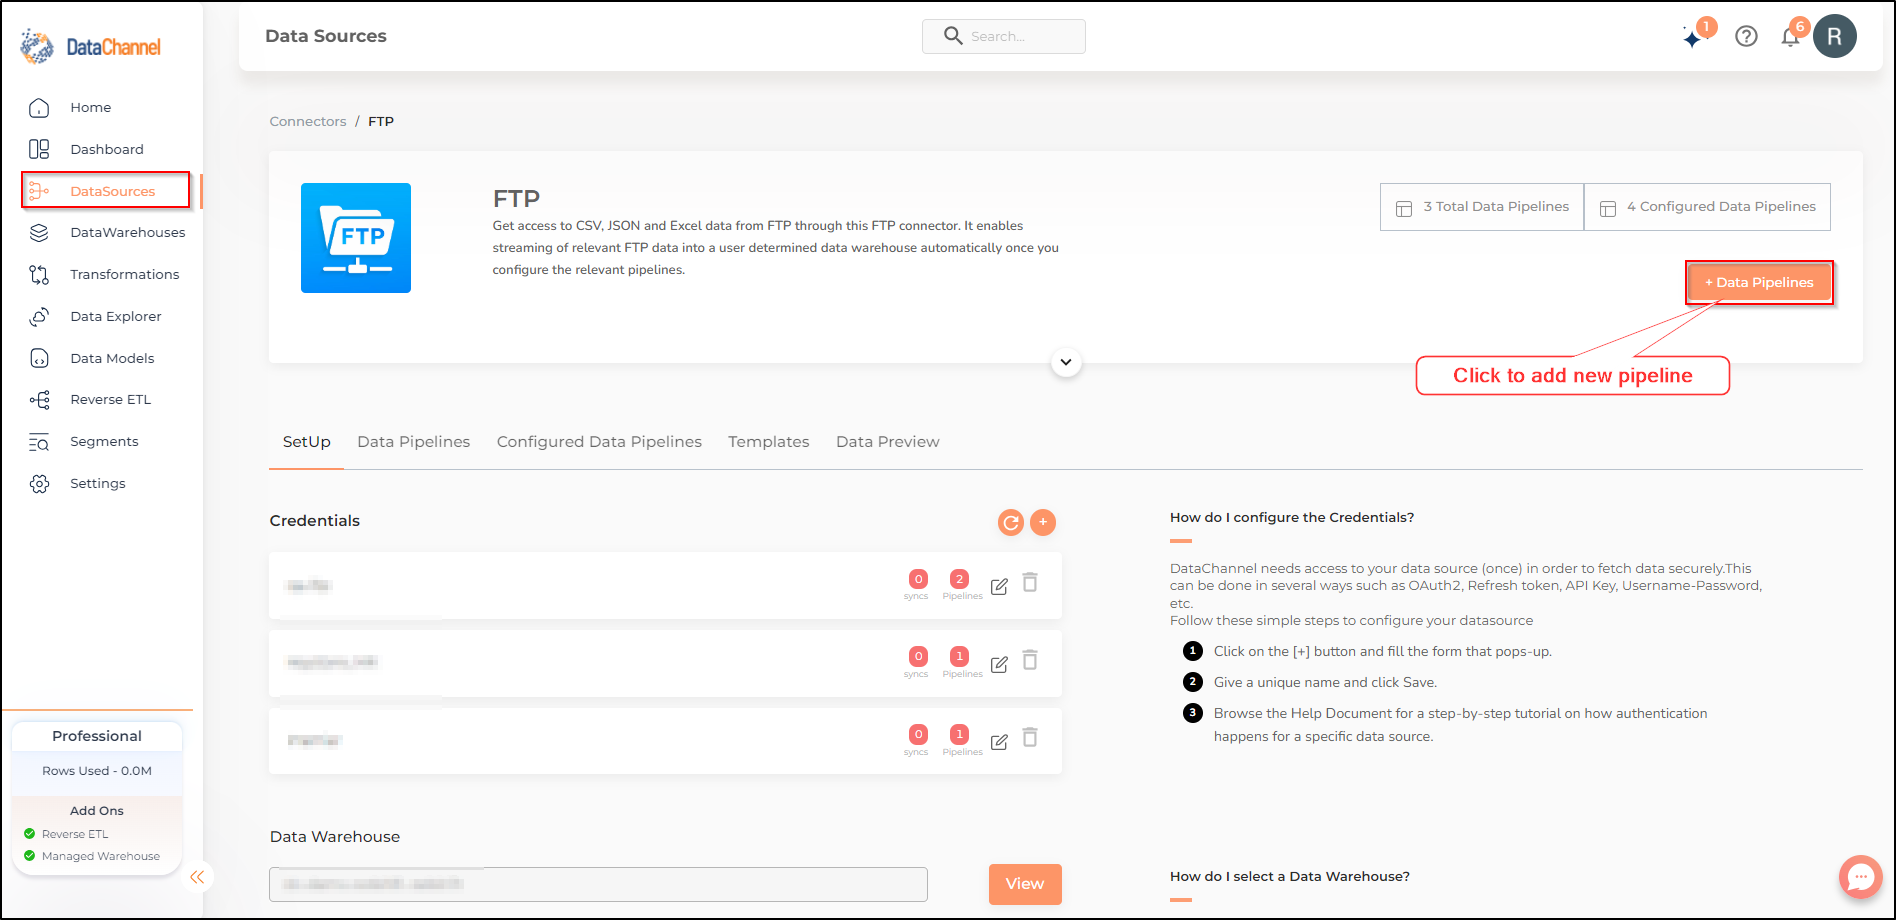This screenshot has width=1896, height=920.
Task: Open Data Explorer section
Action: coord(116,316)
